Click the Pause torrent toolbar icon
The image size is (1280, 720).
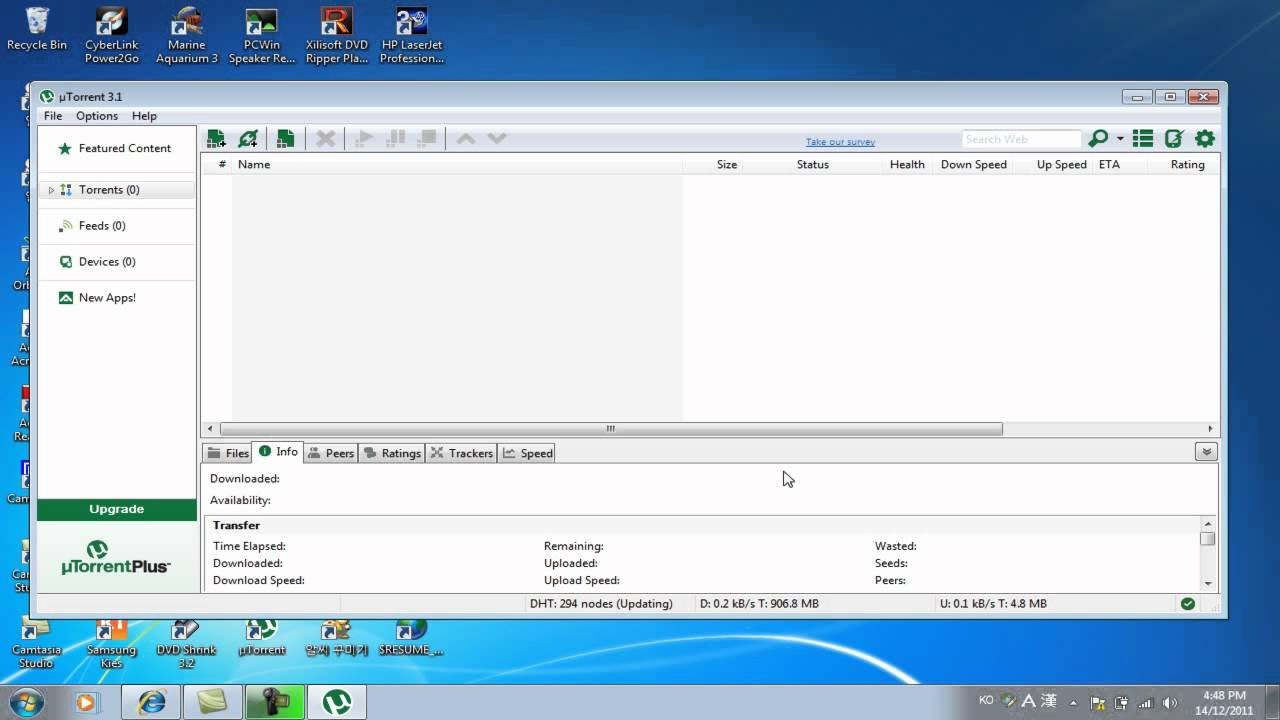point(396,139)
